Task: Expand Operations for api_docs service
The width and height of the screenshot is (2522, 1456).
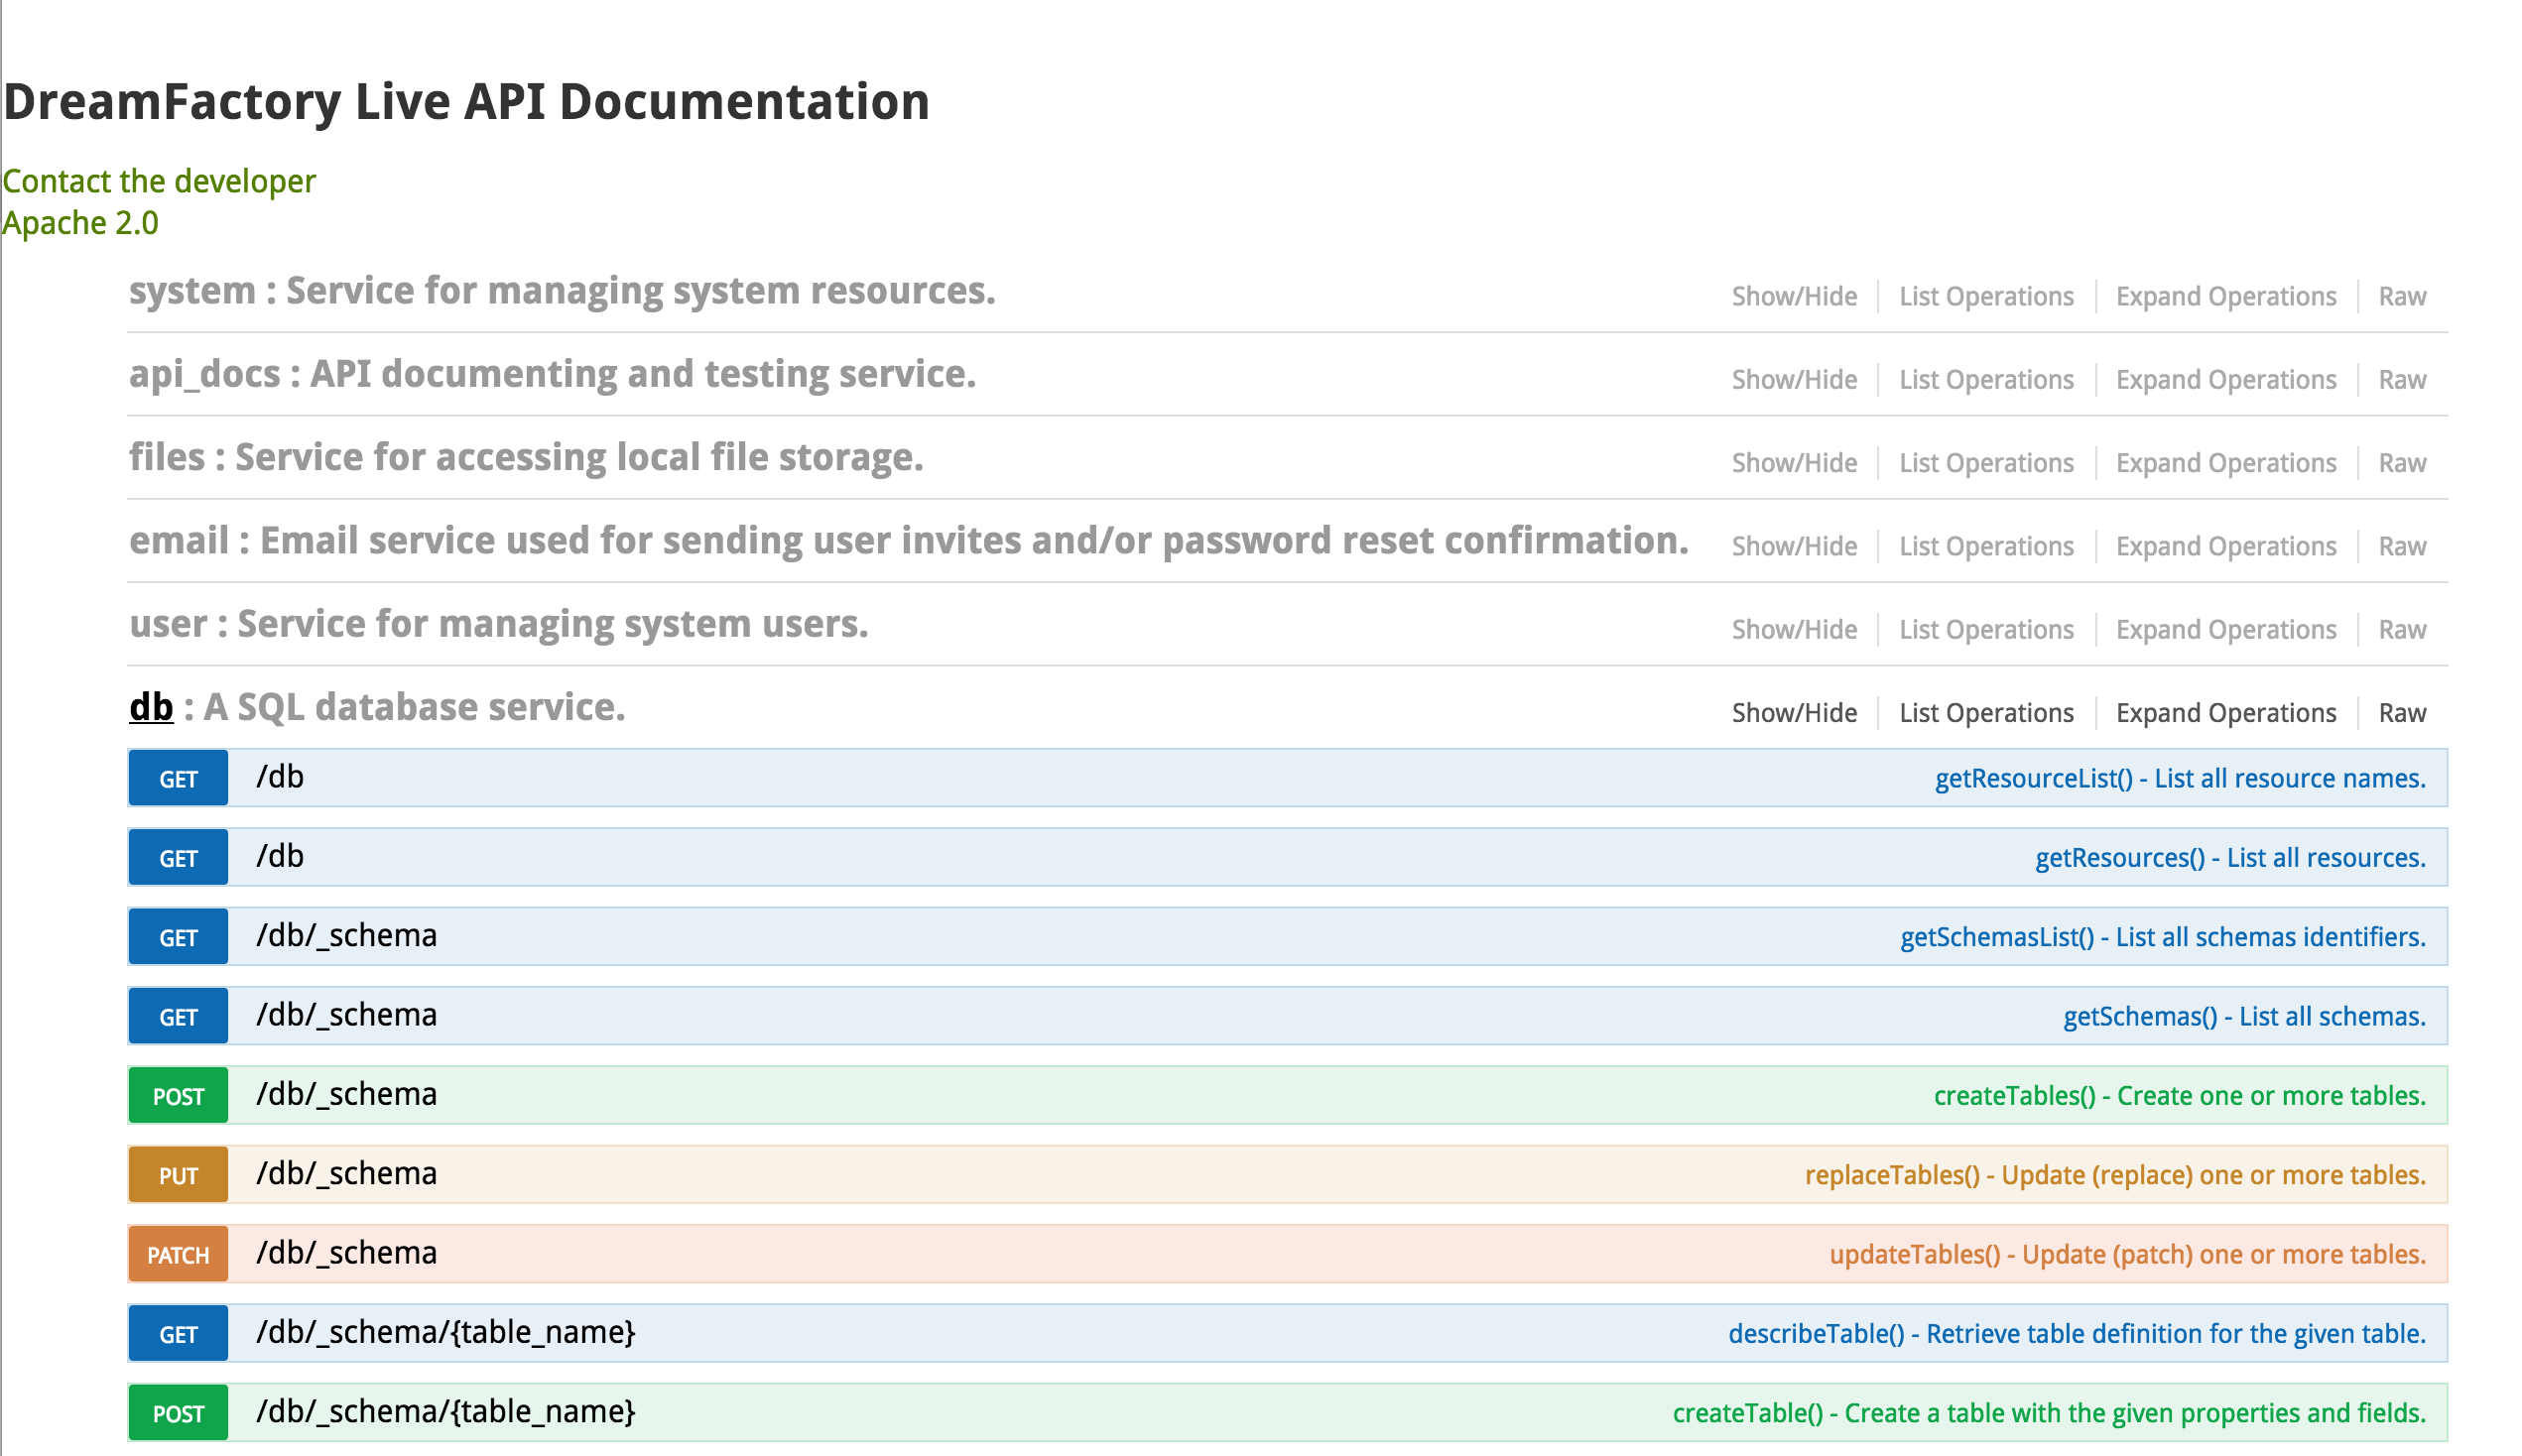Action: [2226, 379]
